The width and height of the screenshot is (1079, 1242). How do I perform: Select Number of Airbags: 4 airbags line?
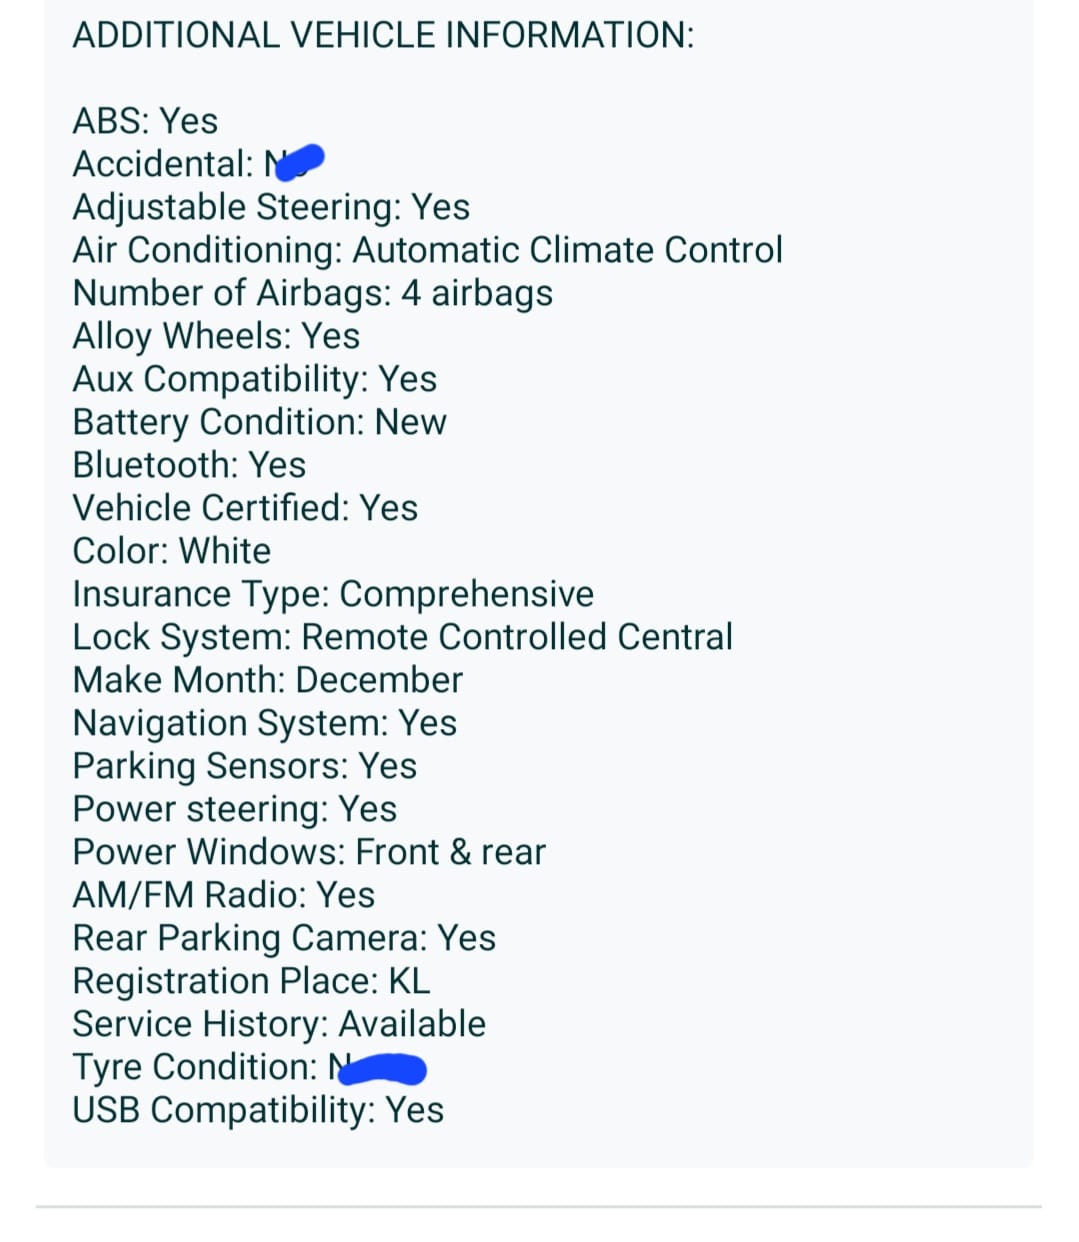tap(312, 293)
